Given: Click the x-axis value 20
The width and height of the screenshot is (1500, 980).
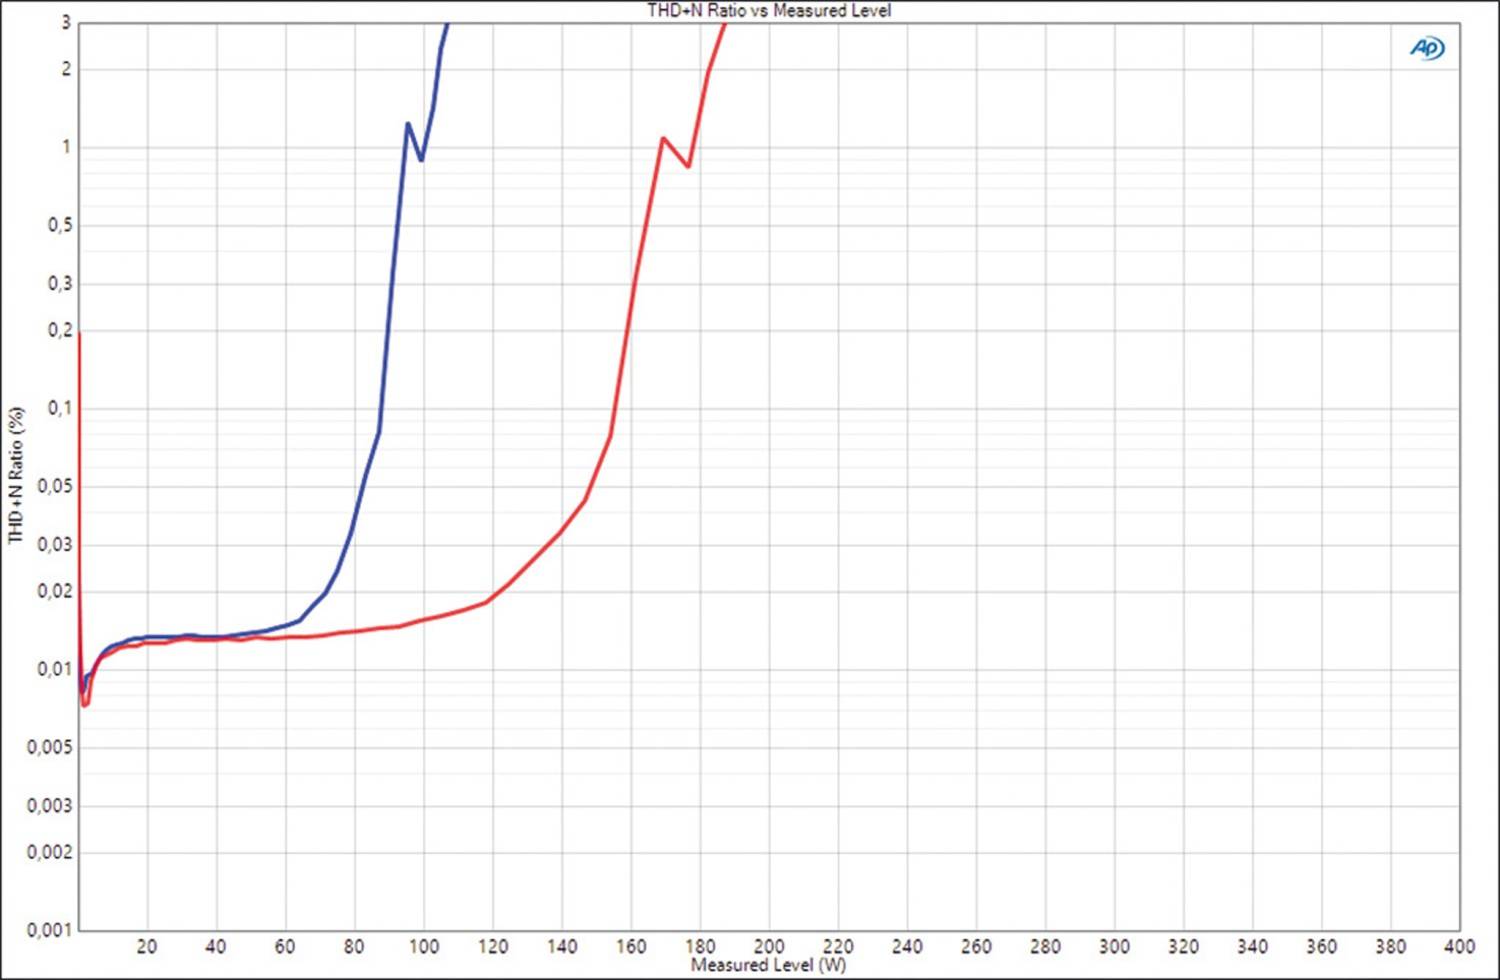Looking at the screenshot, I should pyautogui.click(x=147, y=946).
